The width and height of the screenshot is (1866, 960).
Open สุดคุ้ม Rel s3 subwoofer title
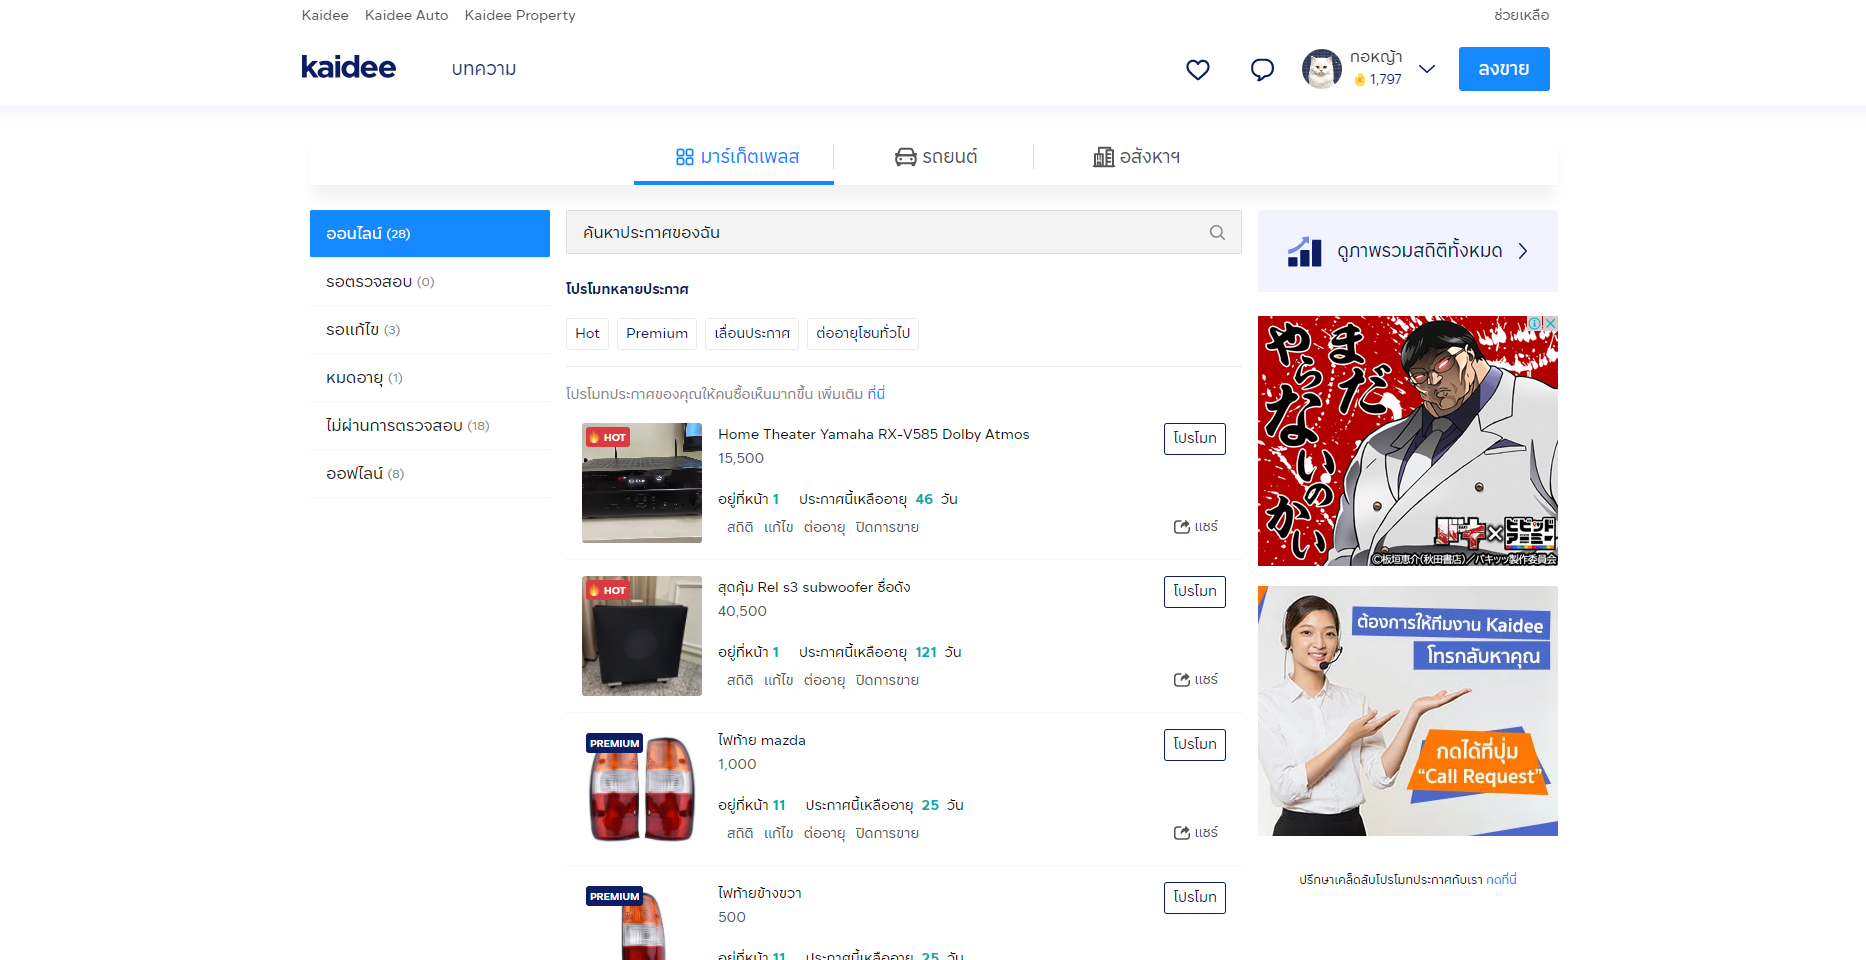pyautogui.click(x=814, y=587)
